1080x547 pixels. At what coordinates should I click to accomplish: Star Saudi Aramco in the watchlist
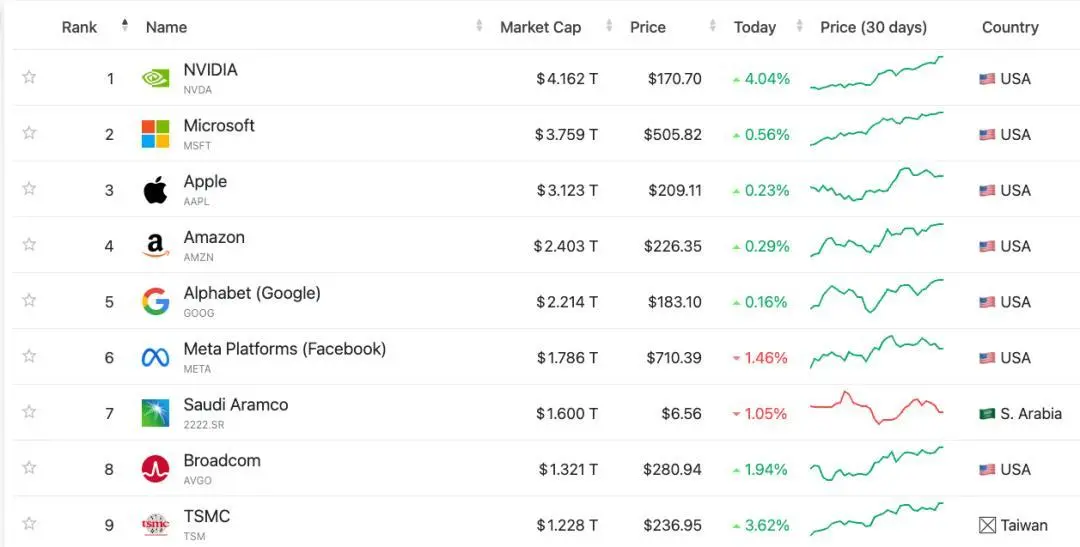[x=29, y=412]
